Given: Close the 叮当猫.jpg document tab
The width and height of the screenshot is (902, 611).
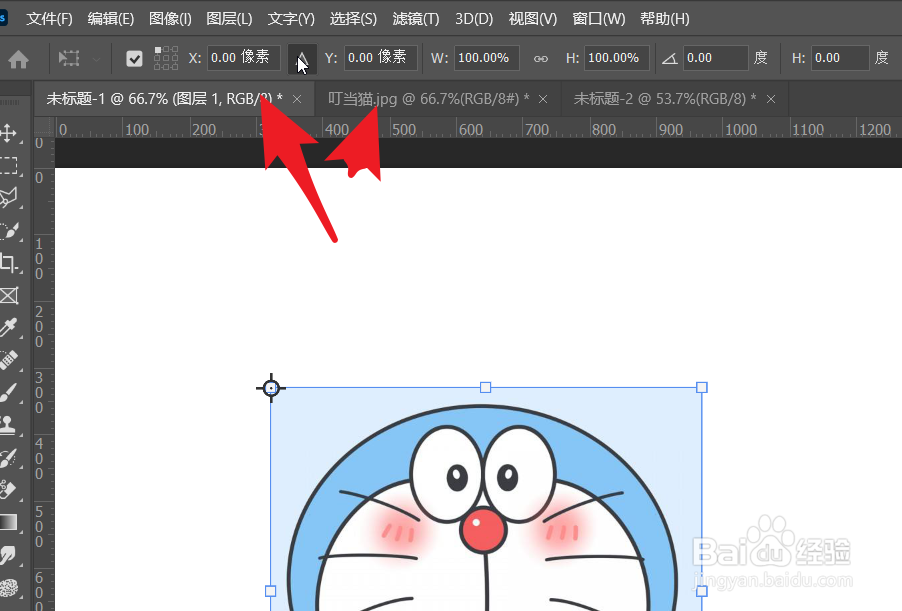Looking at the screenshot, I should coord(543,100).
